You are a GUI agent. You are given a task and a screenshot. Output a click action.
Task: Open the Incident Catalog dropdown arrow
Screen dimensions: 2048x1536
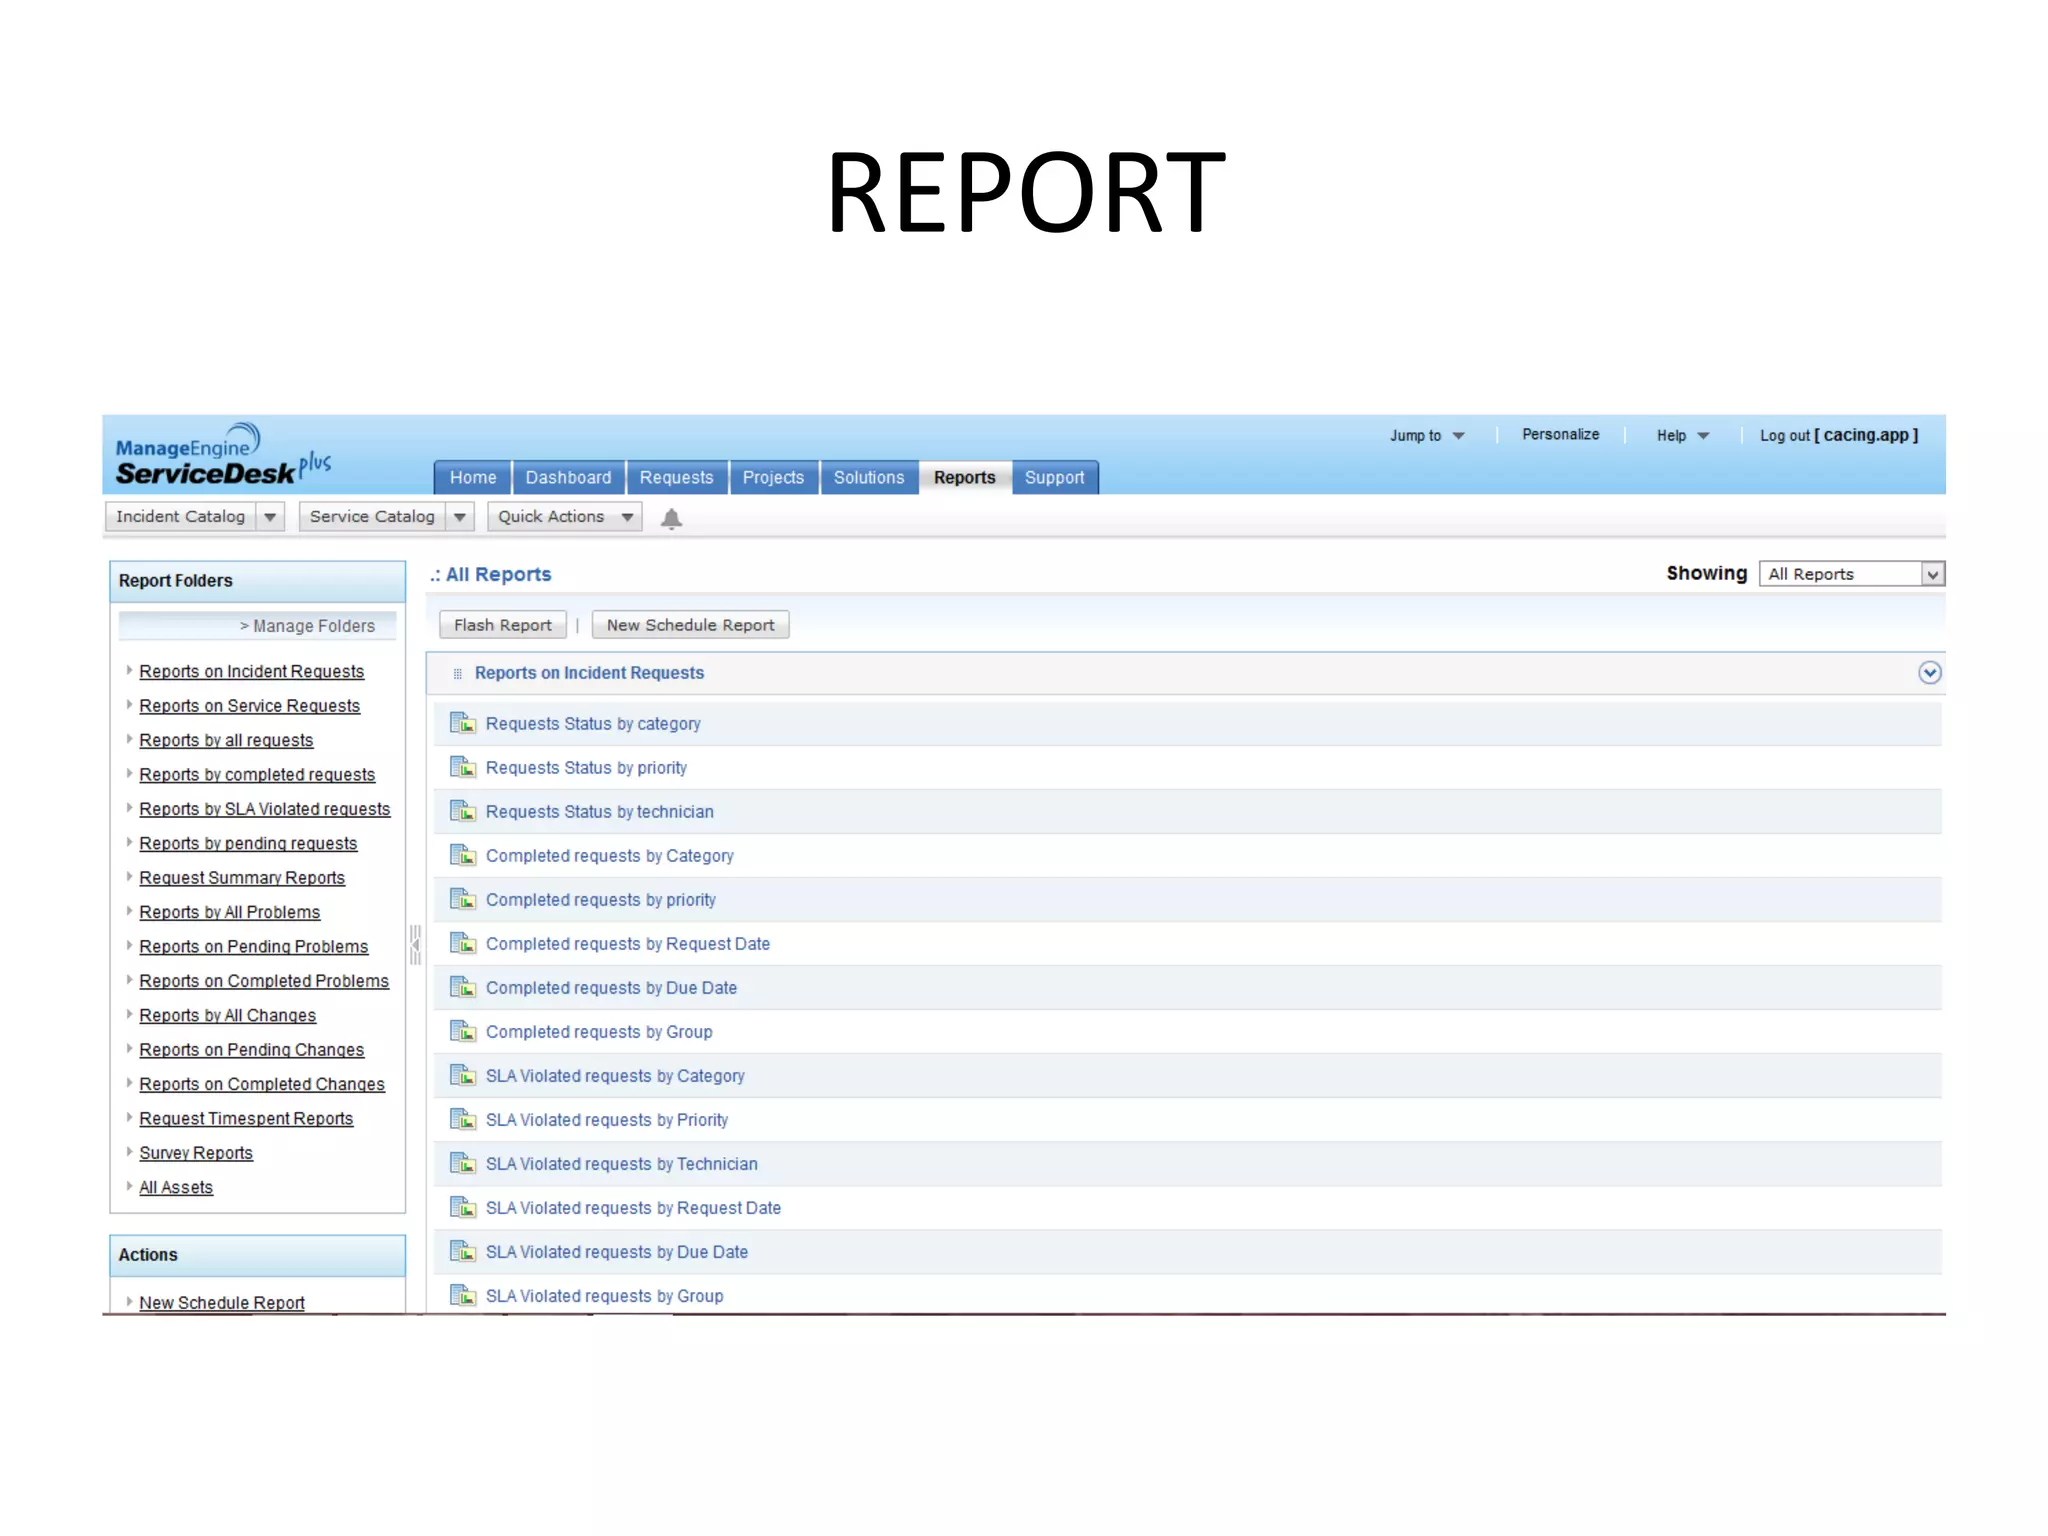coord(270,517)
